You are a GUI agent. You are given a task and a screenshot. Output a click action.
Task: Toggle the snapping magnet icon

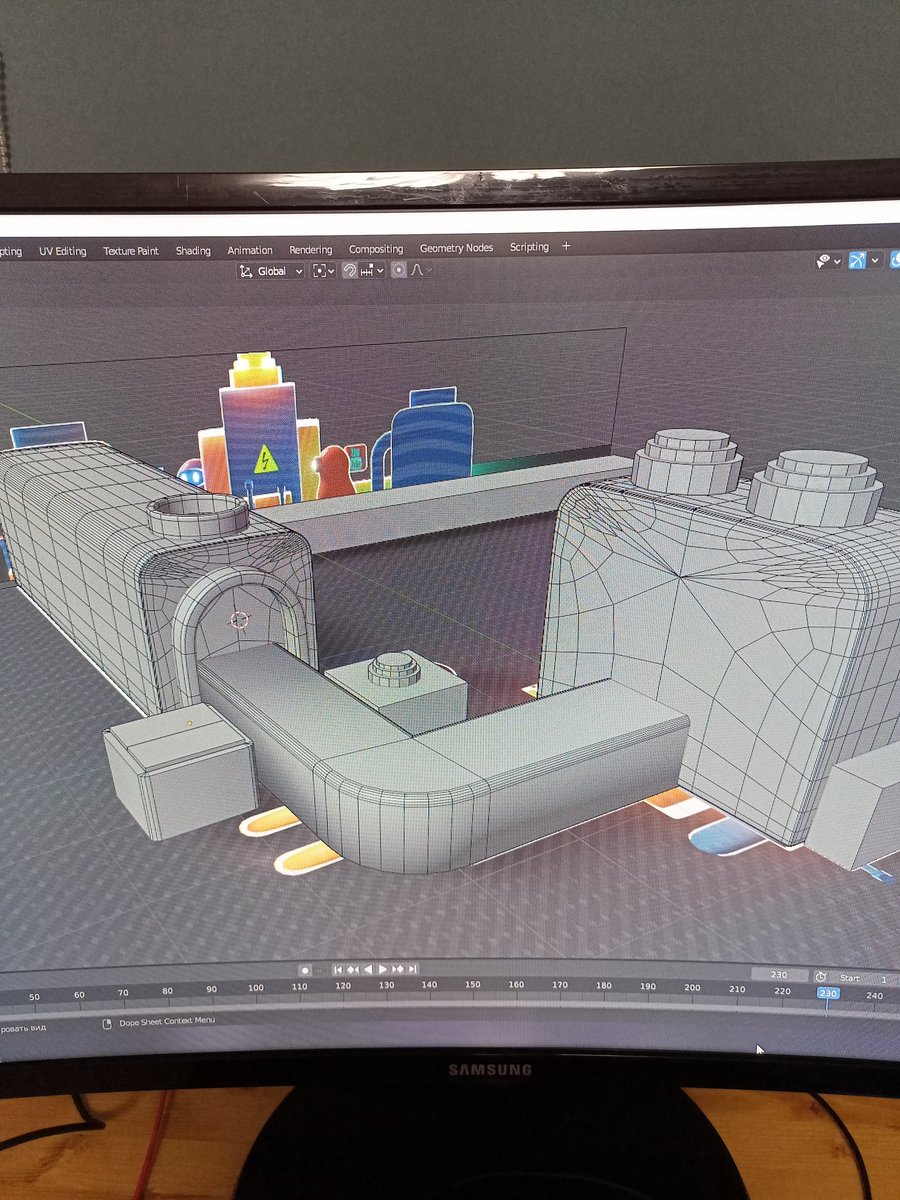tap(350, 270)
